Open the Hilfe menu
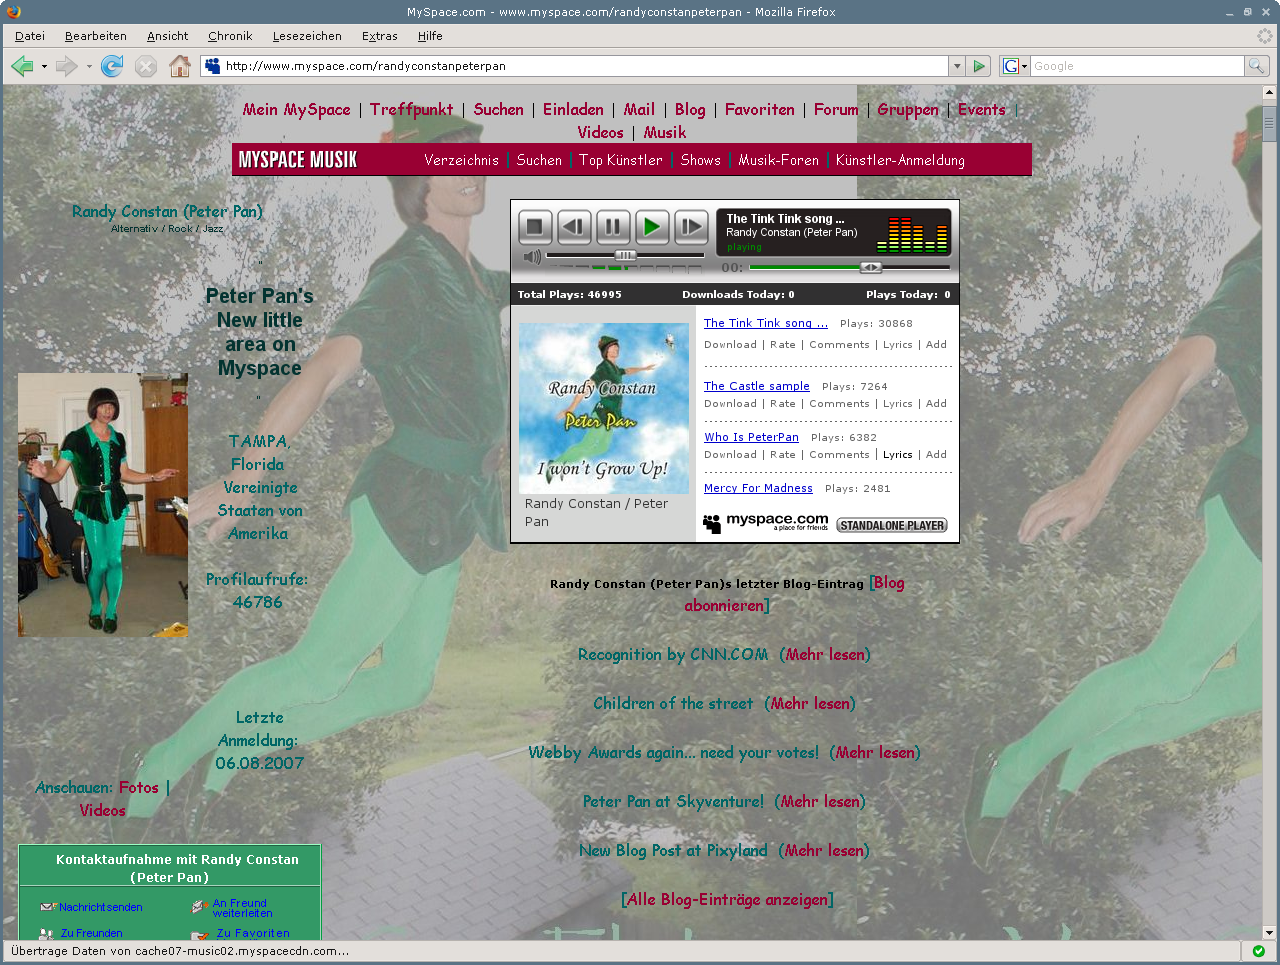 point(430,36)
